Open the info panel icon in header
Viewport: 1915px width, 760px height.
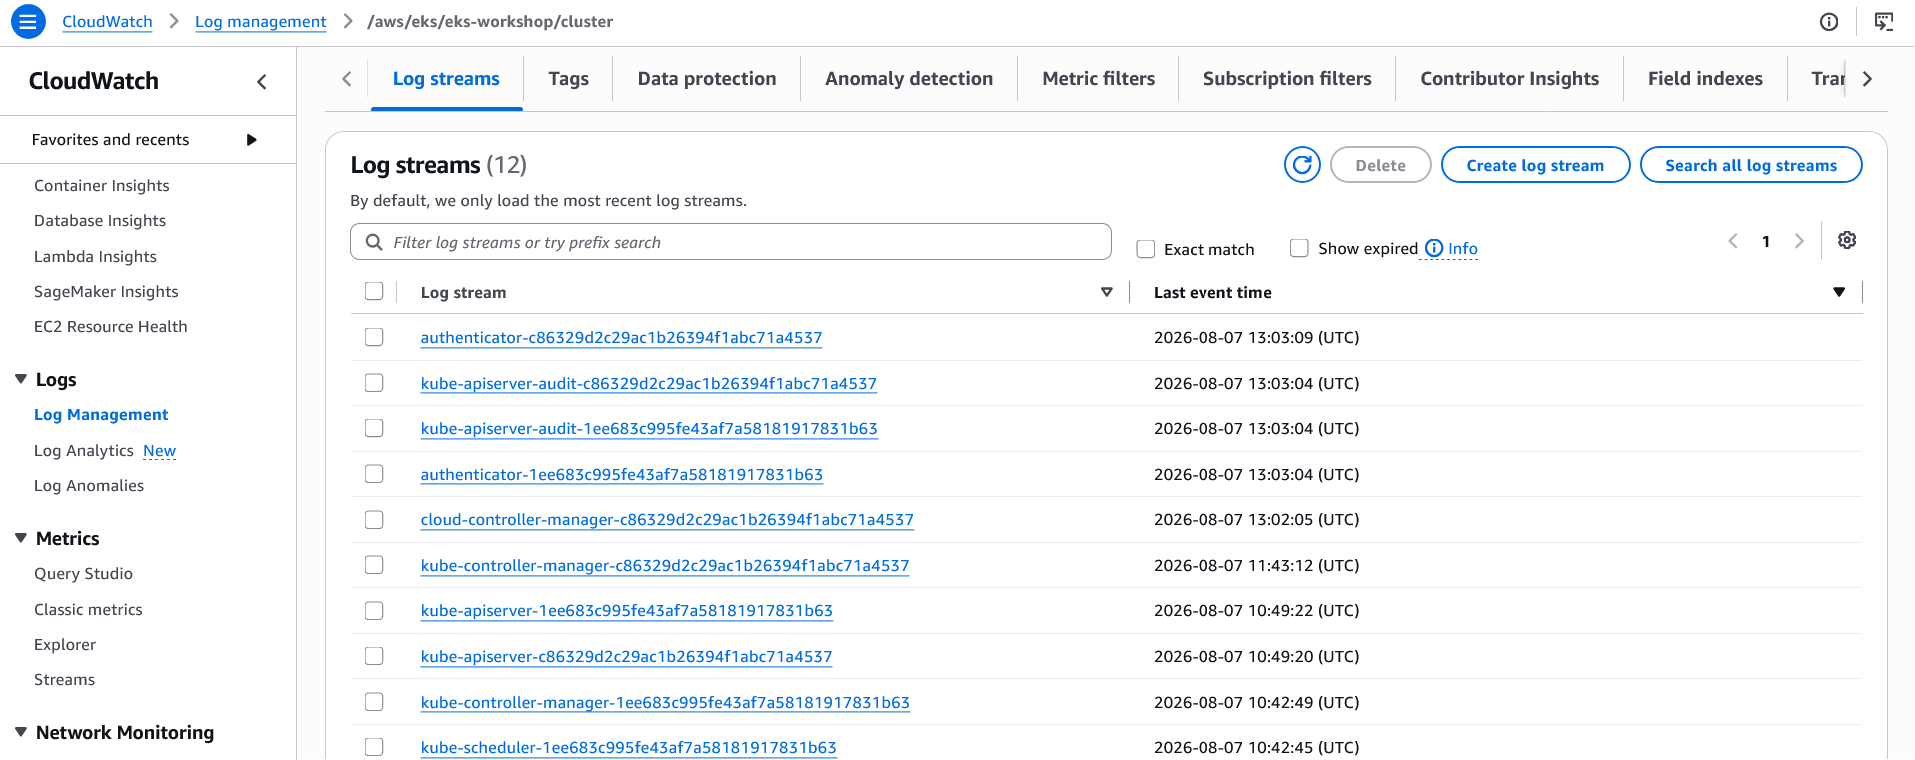tap(1829, 22)
